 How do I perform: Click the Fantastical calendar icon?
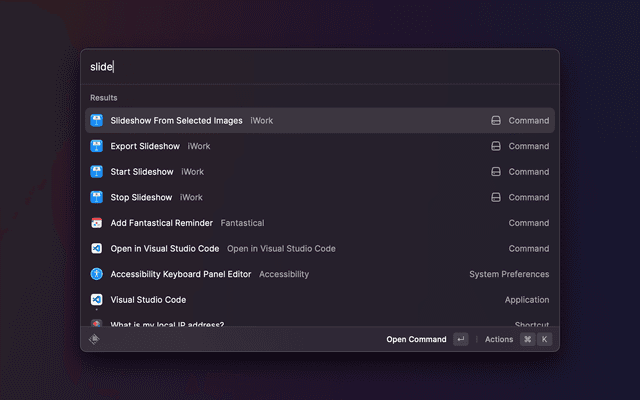point(97,223)
